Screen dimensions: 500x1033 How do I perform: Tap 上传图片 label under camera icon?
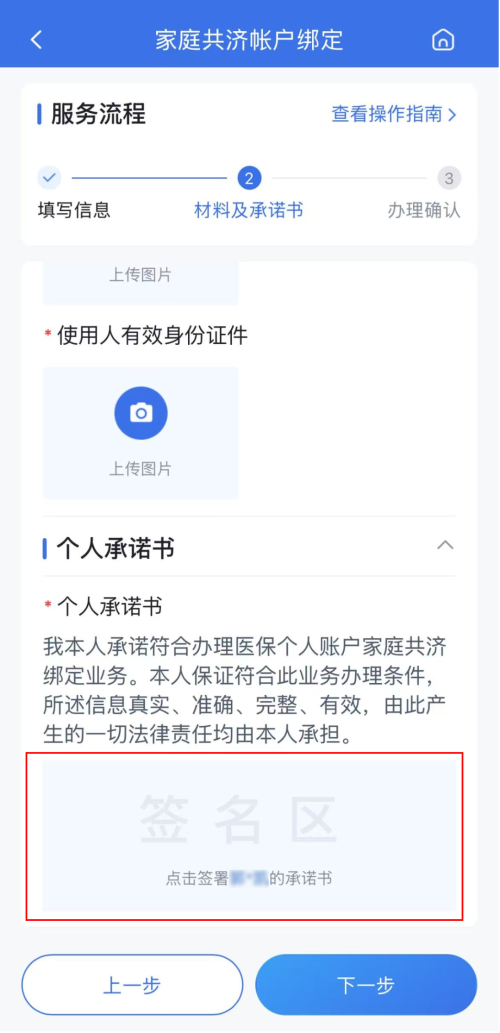140,468
